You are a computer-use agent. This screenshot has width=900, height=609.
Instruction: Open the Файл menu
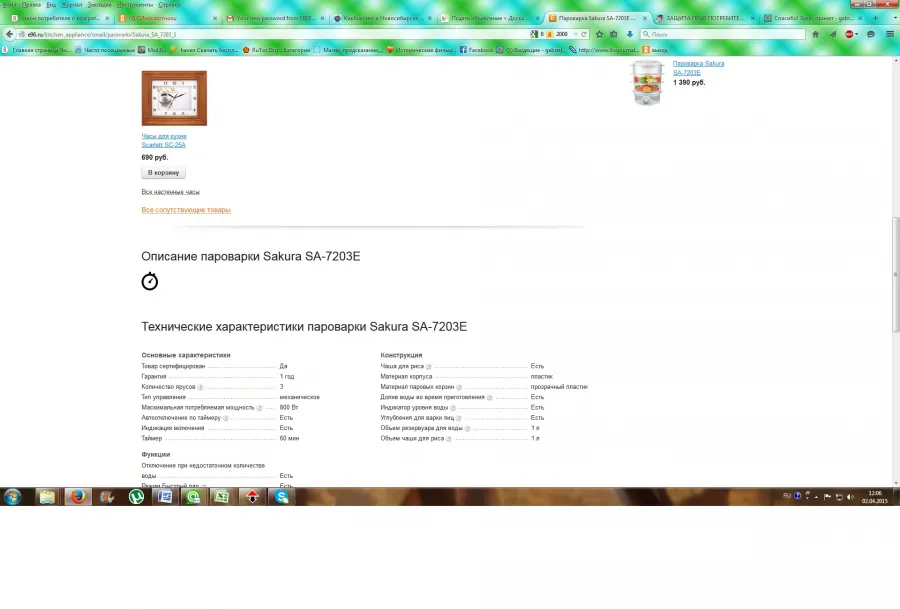[10, 5]
